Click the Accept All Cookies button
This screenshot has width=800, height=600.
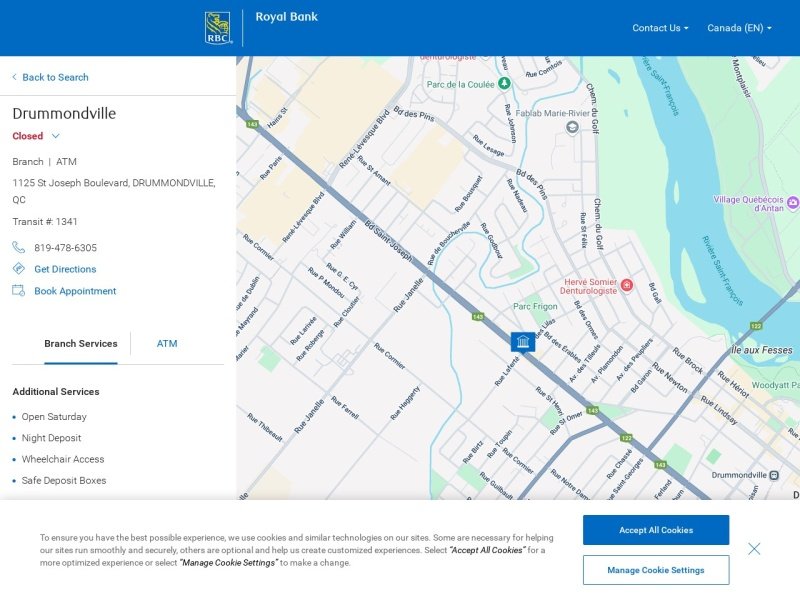click(x=656, y=530)
